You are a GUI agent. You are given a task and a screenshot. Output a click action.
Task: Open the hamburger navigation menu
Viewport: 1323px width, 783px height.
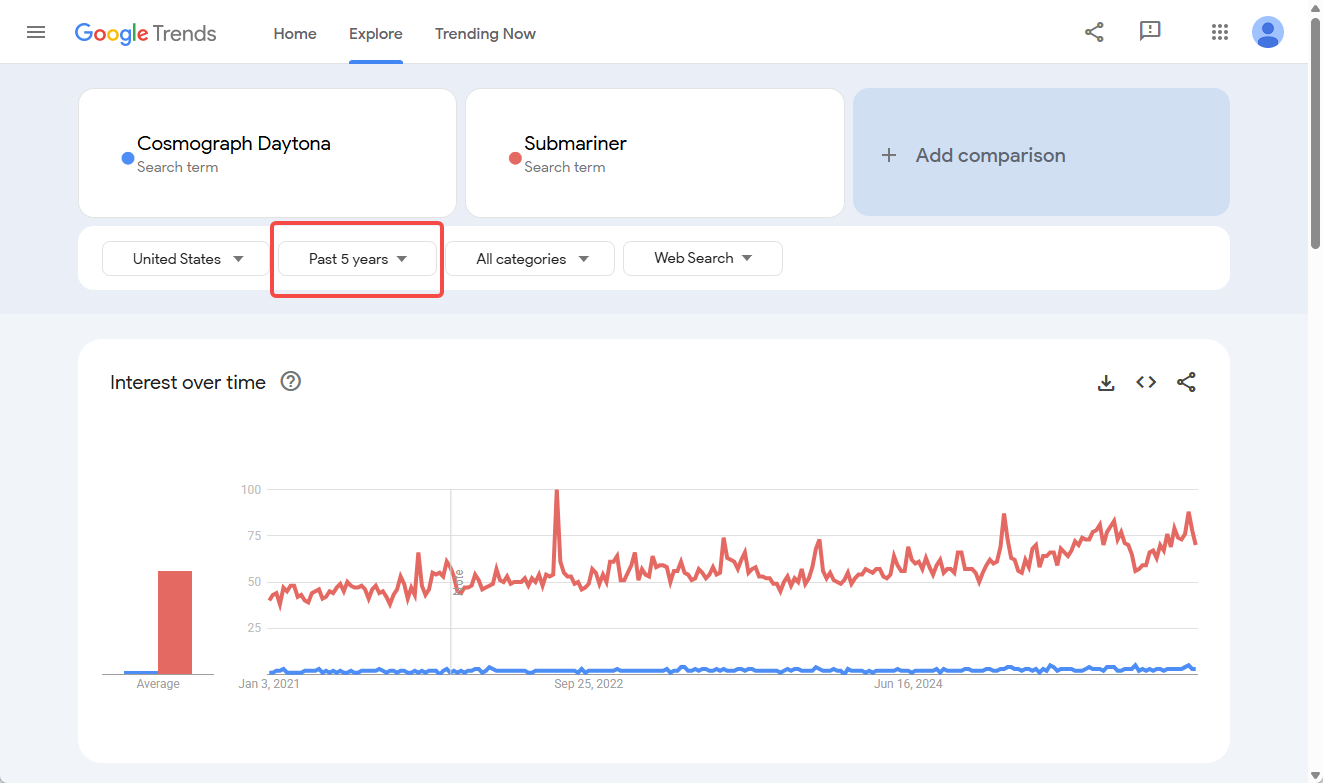pos(36,32)
